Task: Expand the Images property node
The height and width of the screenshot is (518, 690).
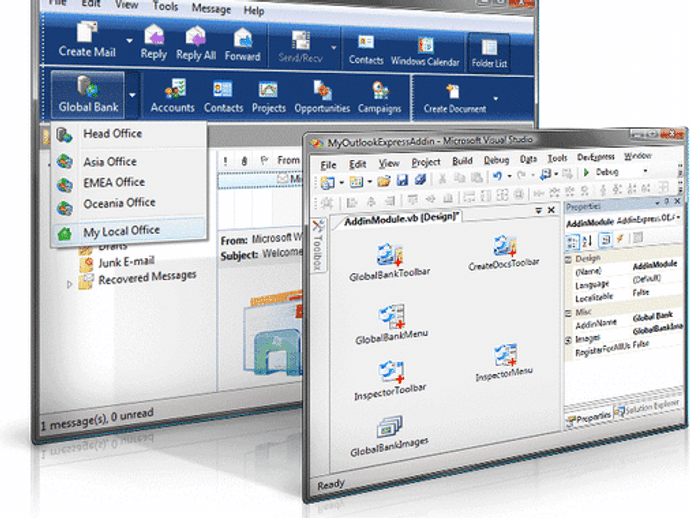Action: click(569, 340)
